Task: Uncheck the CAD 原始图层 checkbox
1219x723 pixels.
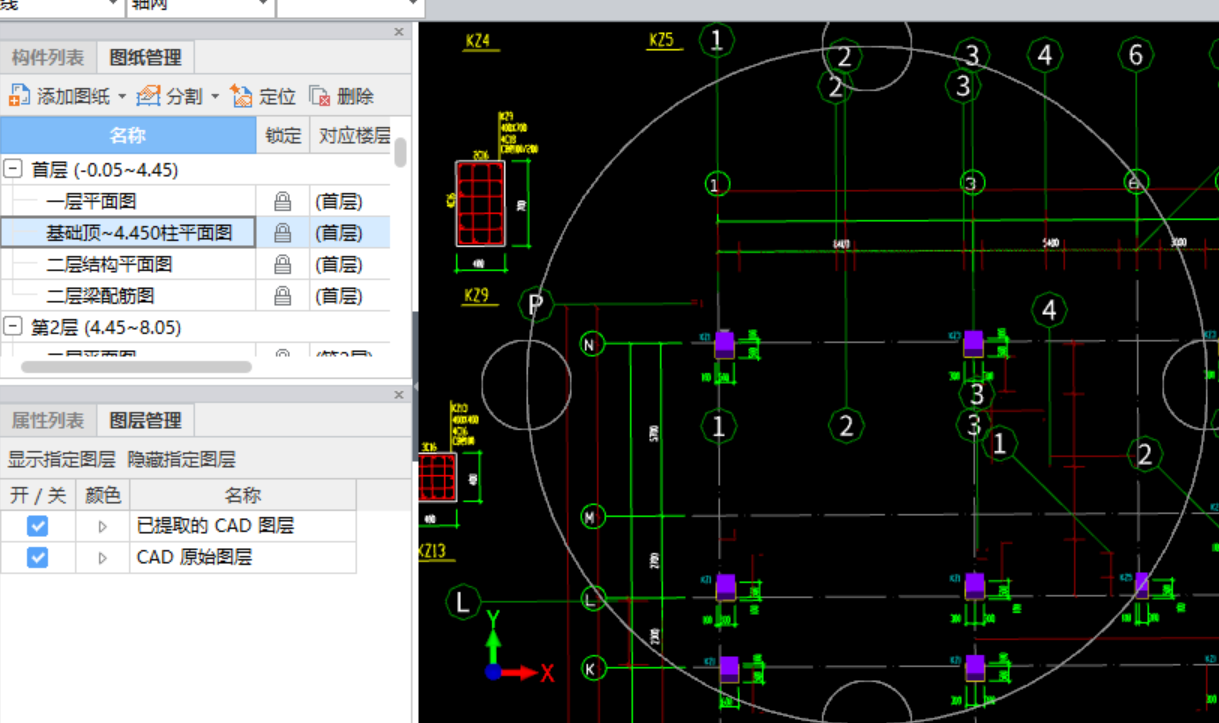Action: [37, 557]
